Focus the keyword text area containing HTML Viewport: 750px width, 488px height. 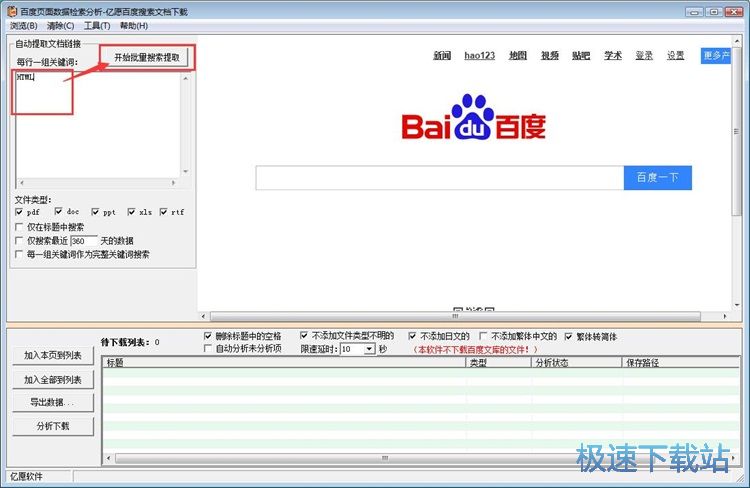point(98,124)
